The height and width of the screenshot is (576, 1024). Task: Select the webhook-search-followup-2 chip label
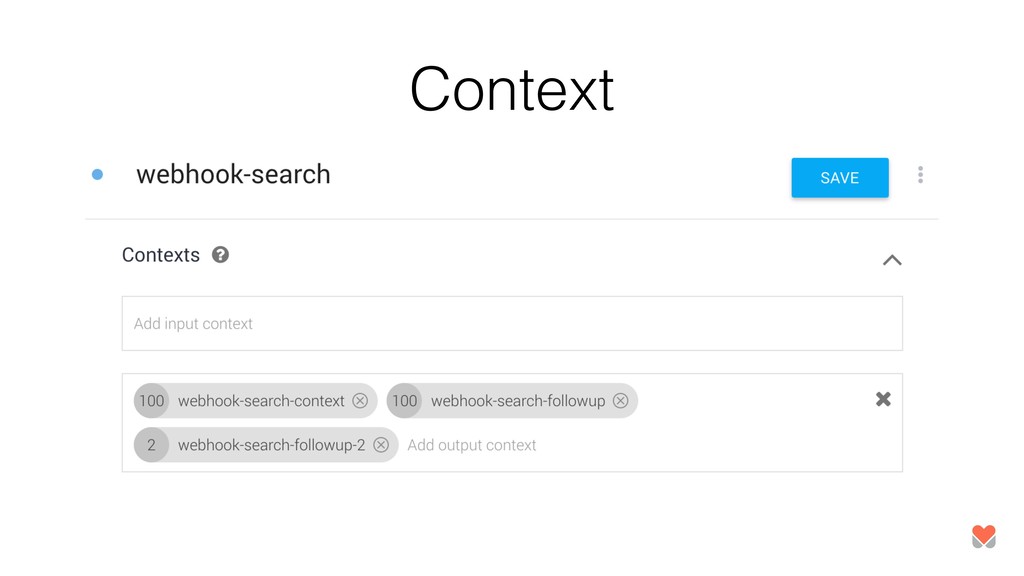272,445
